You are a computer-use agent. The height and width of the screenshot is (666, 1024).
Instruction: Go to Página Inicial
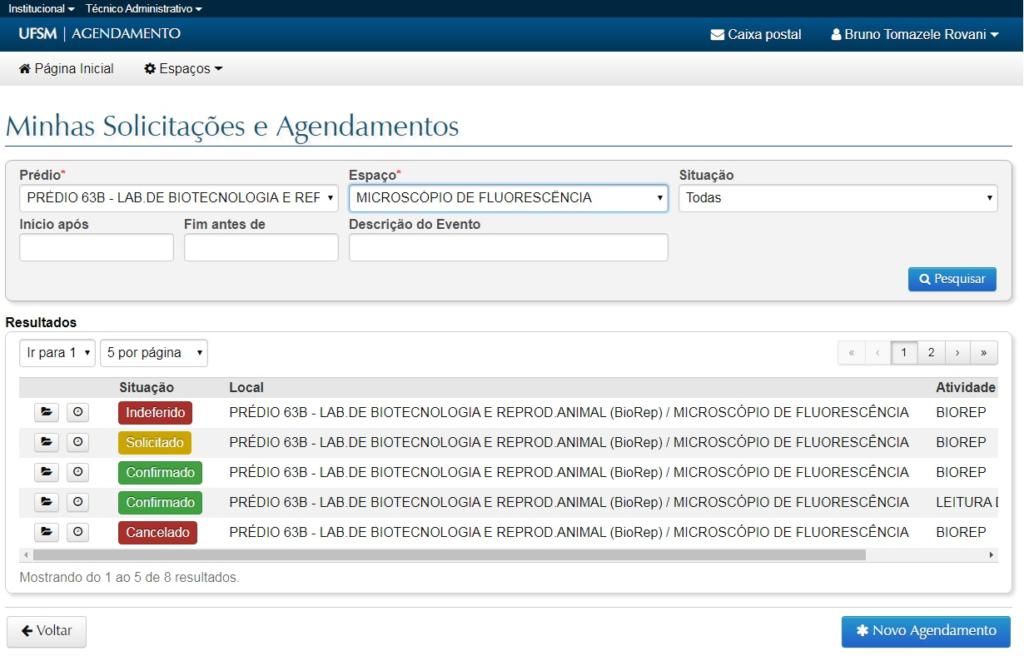(66, 69)
